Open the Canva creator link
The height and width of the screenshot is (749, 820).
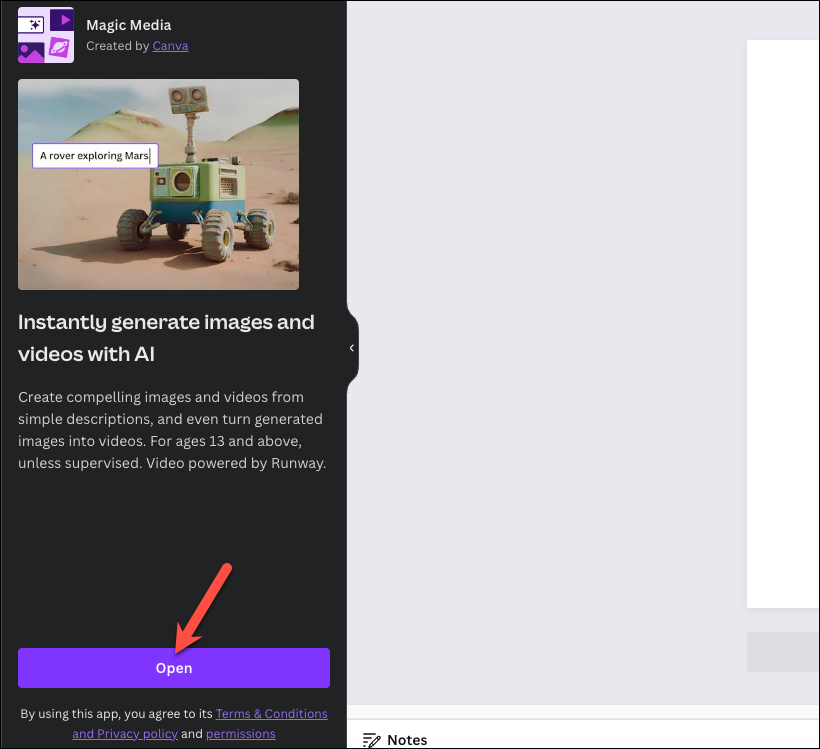170,46
